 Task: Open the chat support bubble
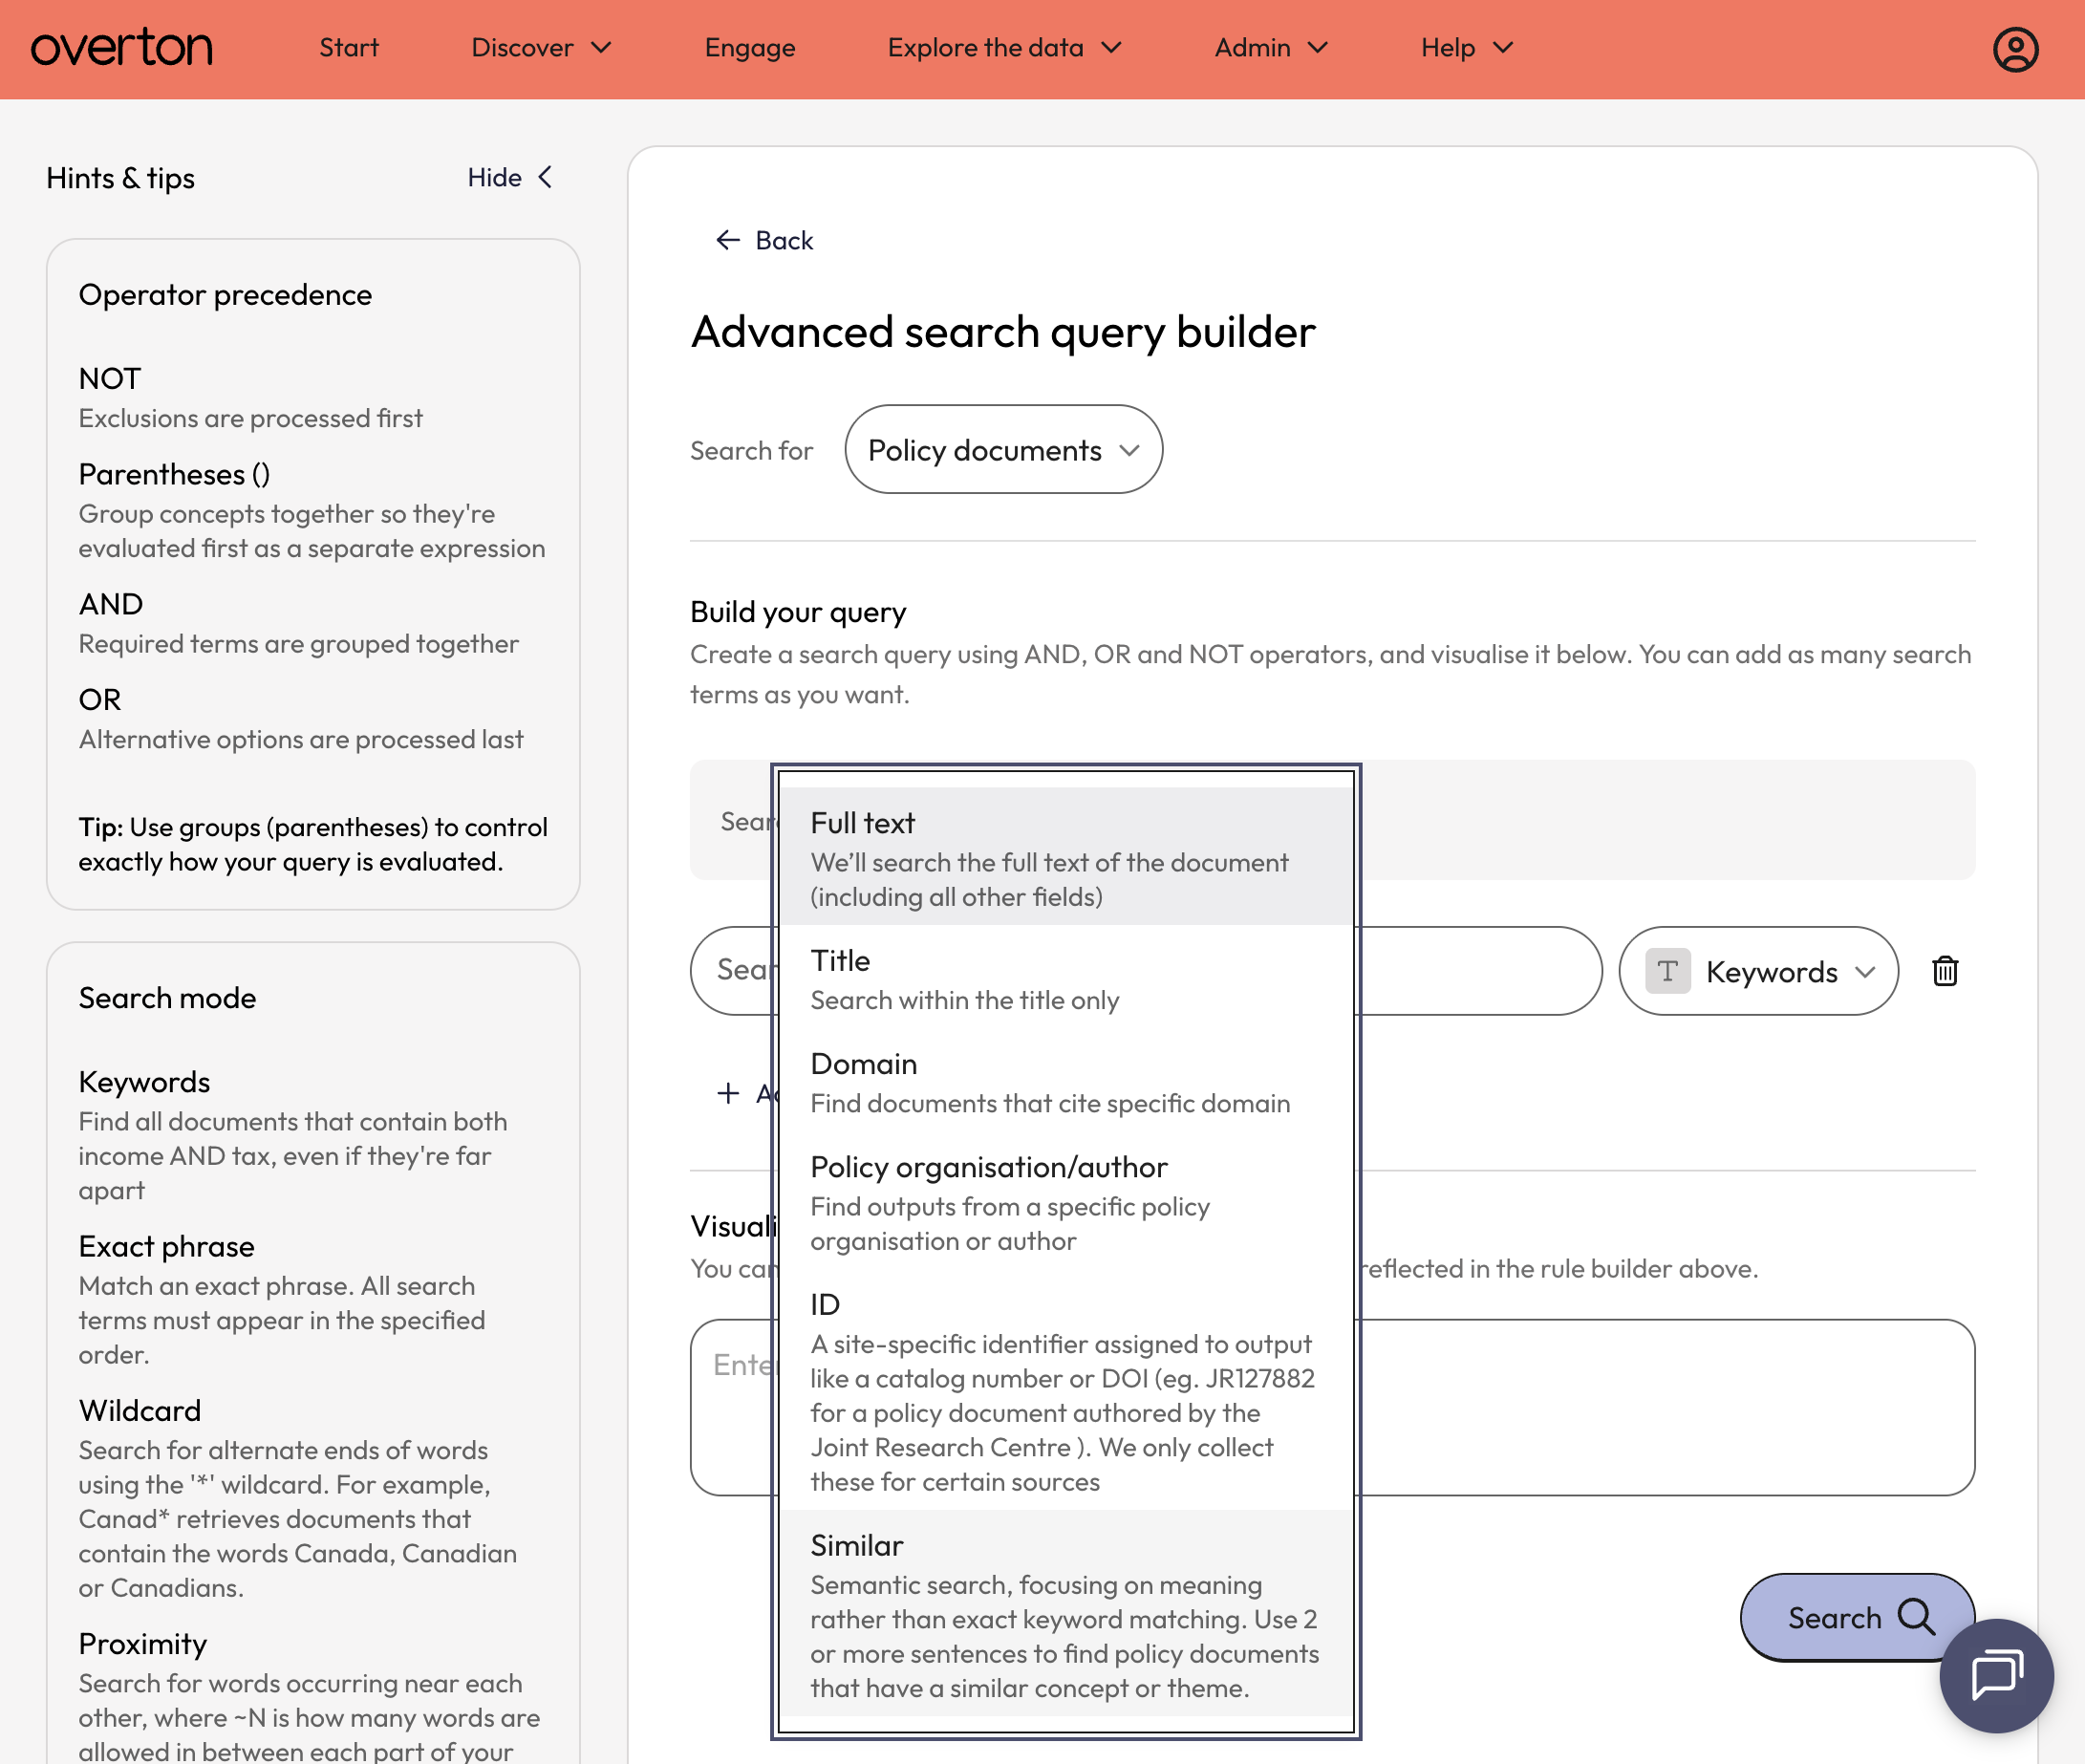1996,1675
